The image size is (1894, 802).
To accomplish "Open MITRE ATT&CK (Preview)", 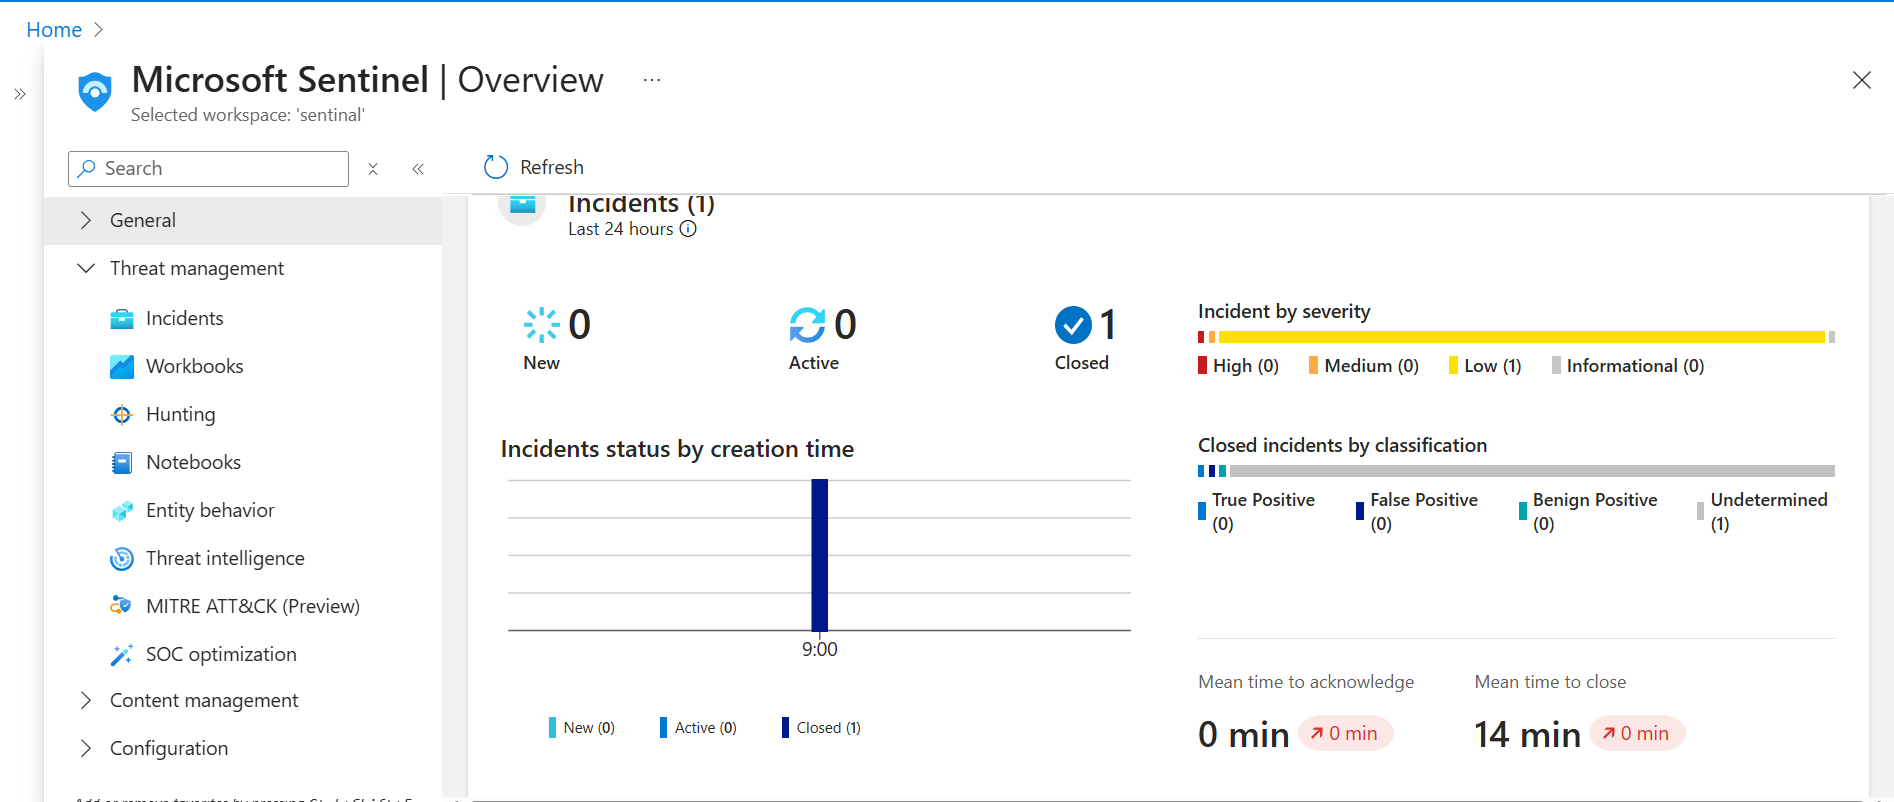I will pos(252,606).
